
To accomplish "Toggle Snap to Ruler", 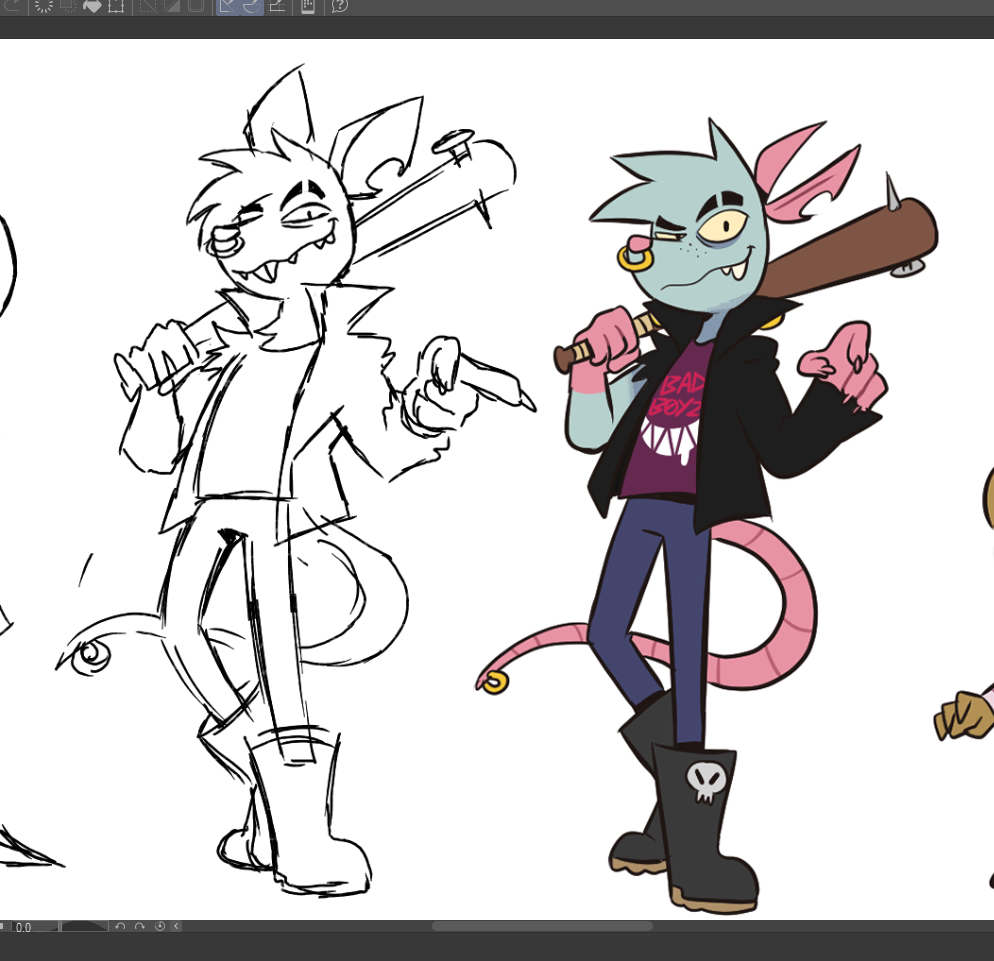I will coord(228,6).
